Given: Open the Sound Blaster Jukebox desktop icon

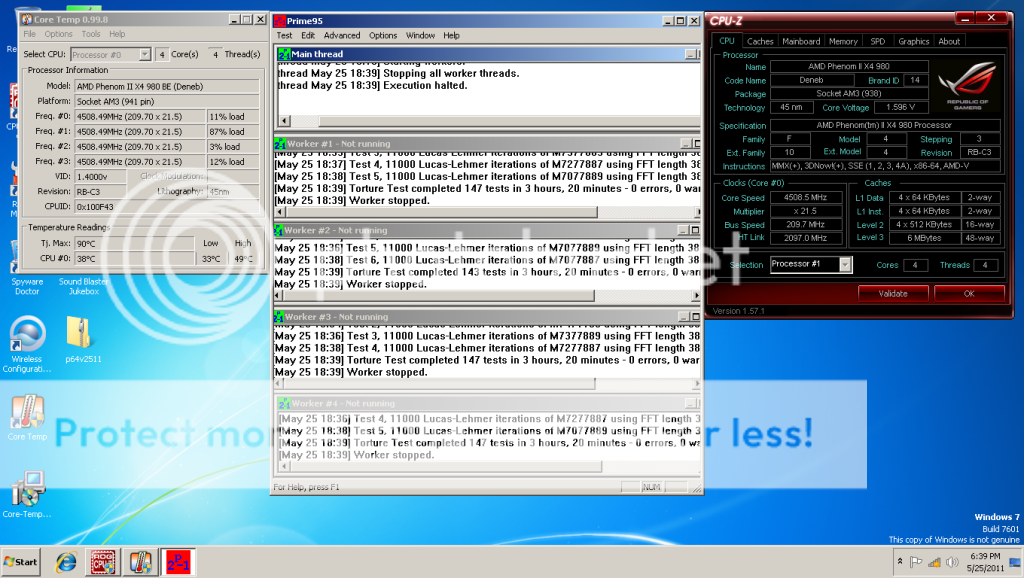Looking at the screenshot, I should click(84, 286).
